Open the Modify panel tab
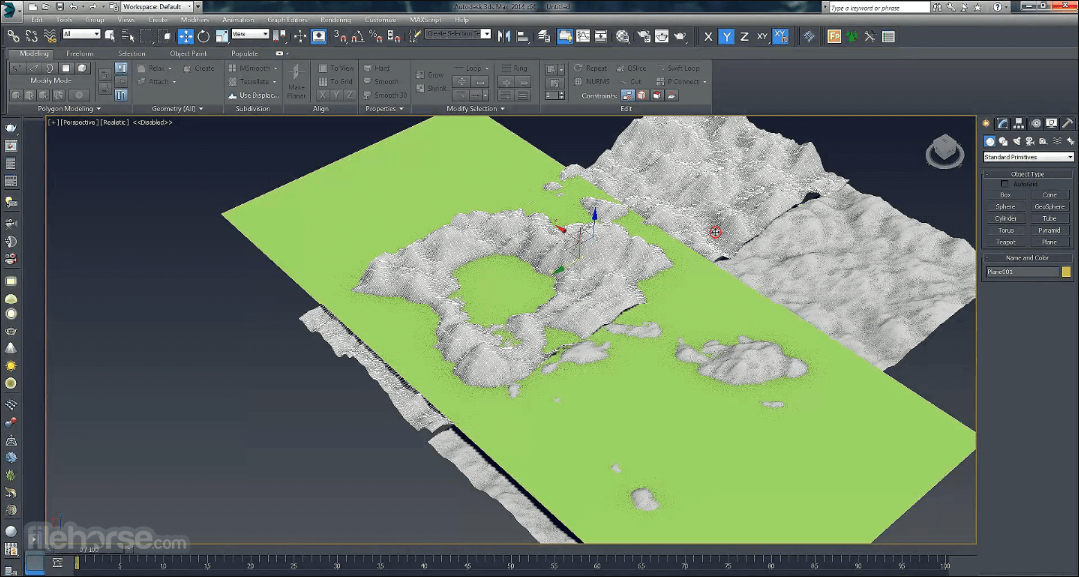Image resolution: width=1079 pixels, height=577 pixels. pos(1003,123)
